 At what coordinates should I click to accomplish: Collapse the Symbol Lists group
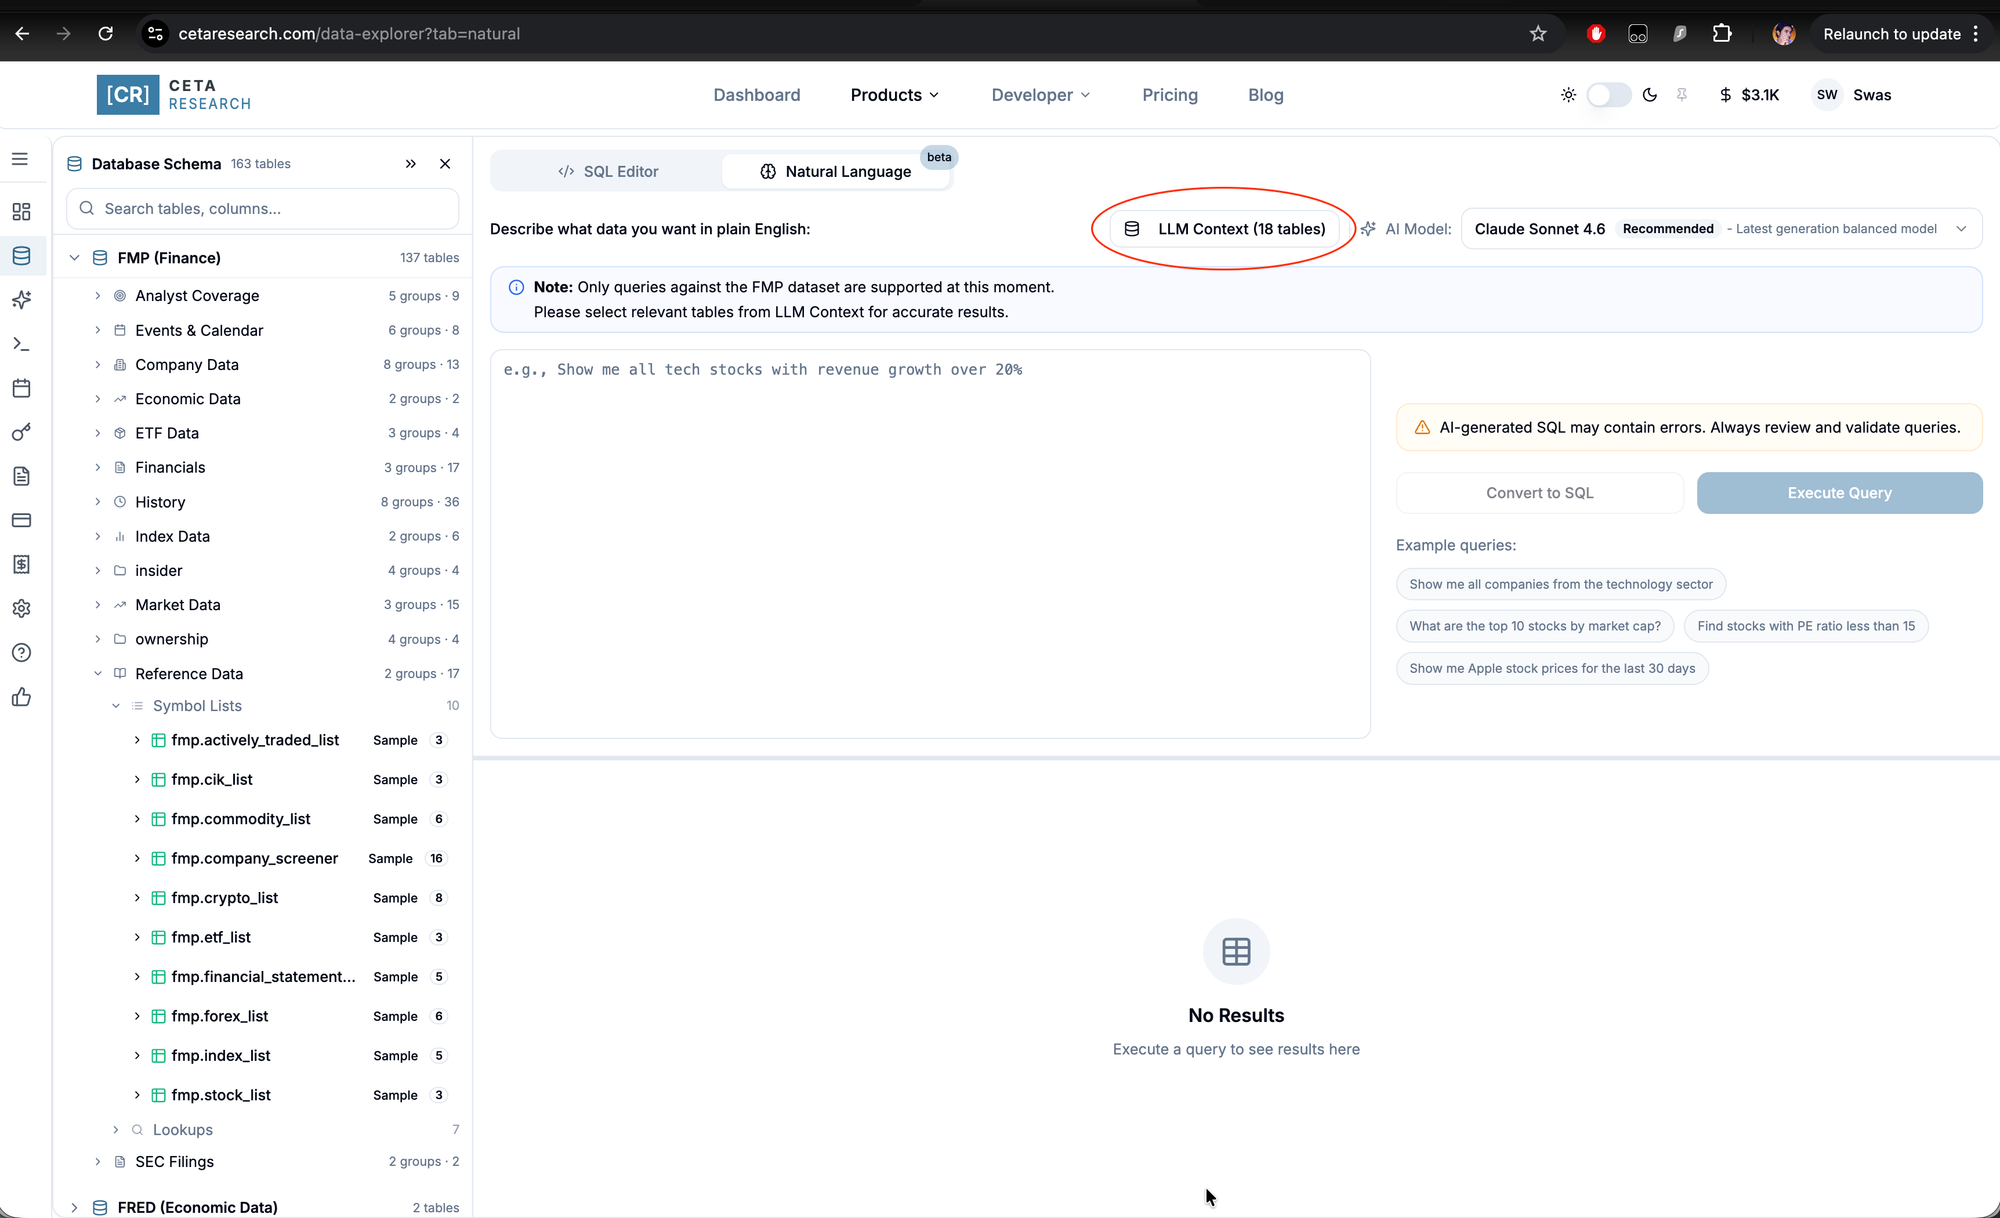tap(115, 706)
